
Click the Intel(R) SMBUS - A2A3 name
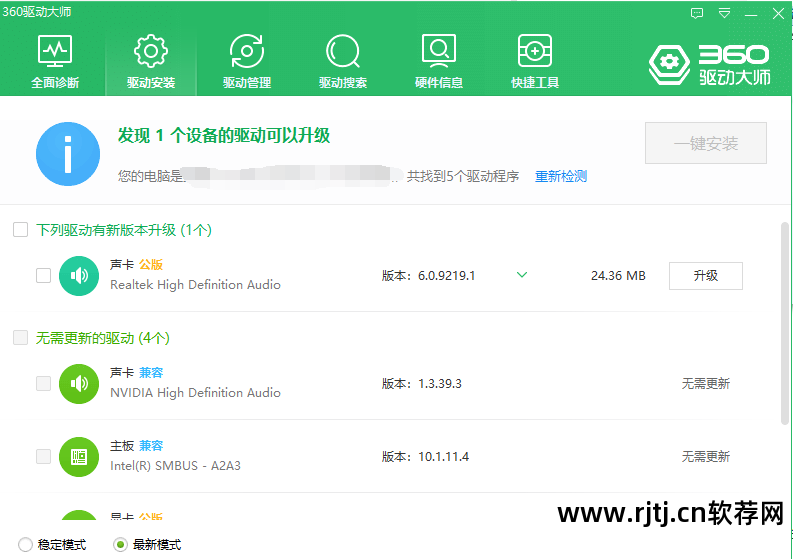175,466
